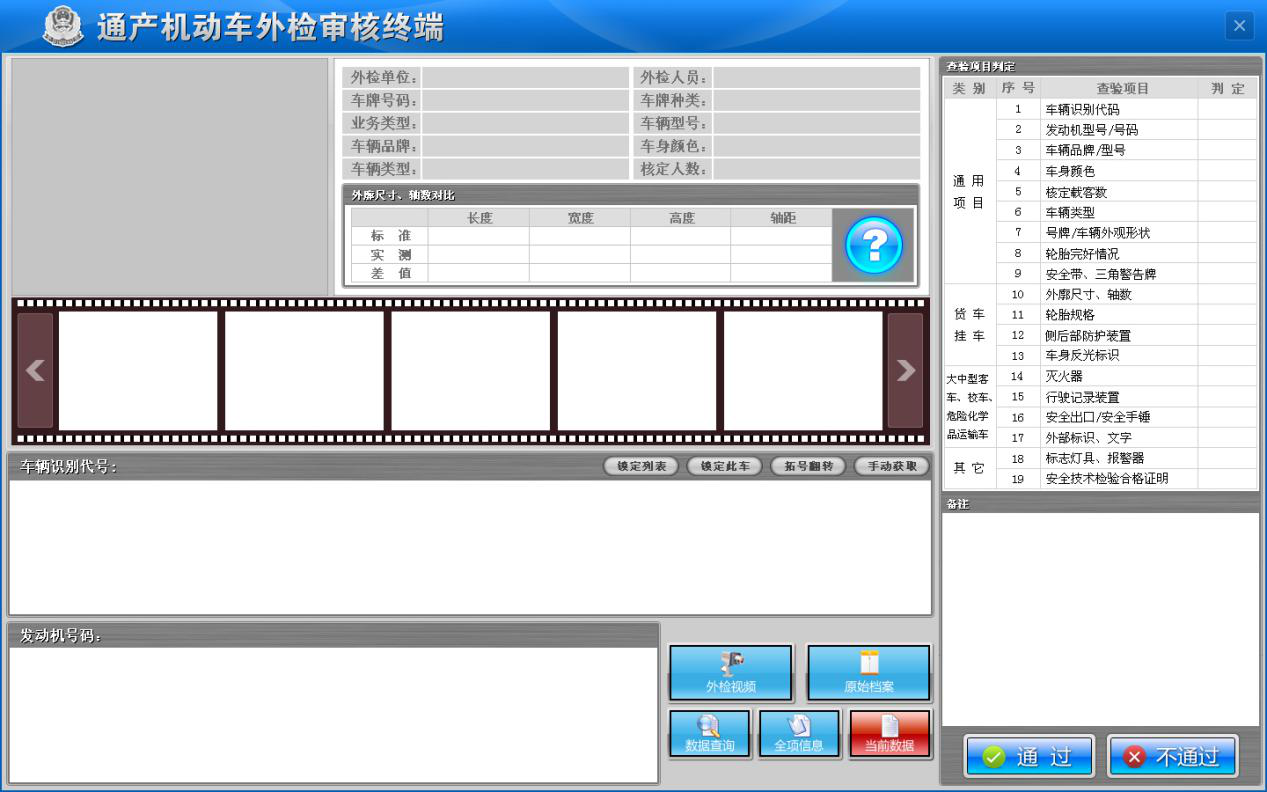Advance filmstrip with the next arrow

pyautogui.click(x=905, y=370)
